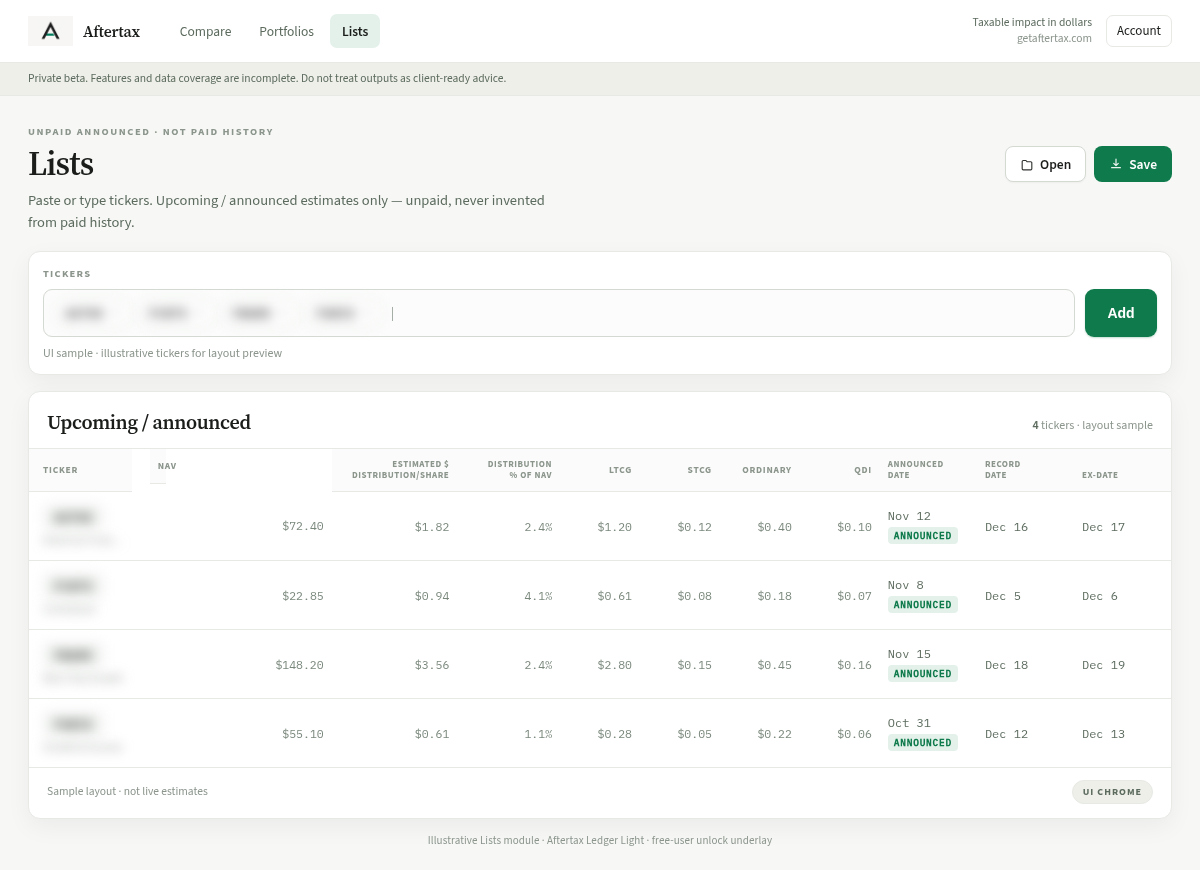Click the Aftertax brand name
1200x870 pixels.
coord(111,32)
